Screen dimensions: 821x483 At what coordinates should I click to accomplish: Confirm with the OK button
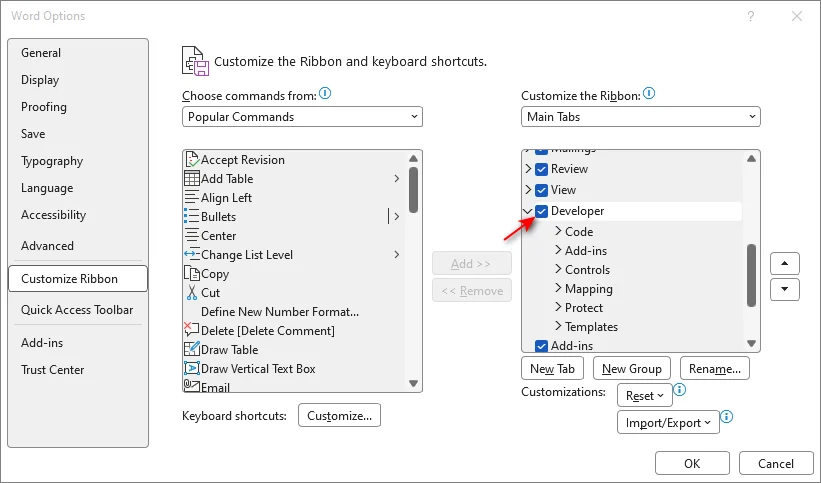pyautogui.click(x=692, y=464)
